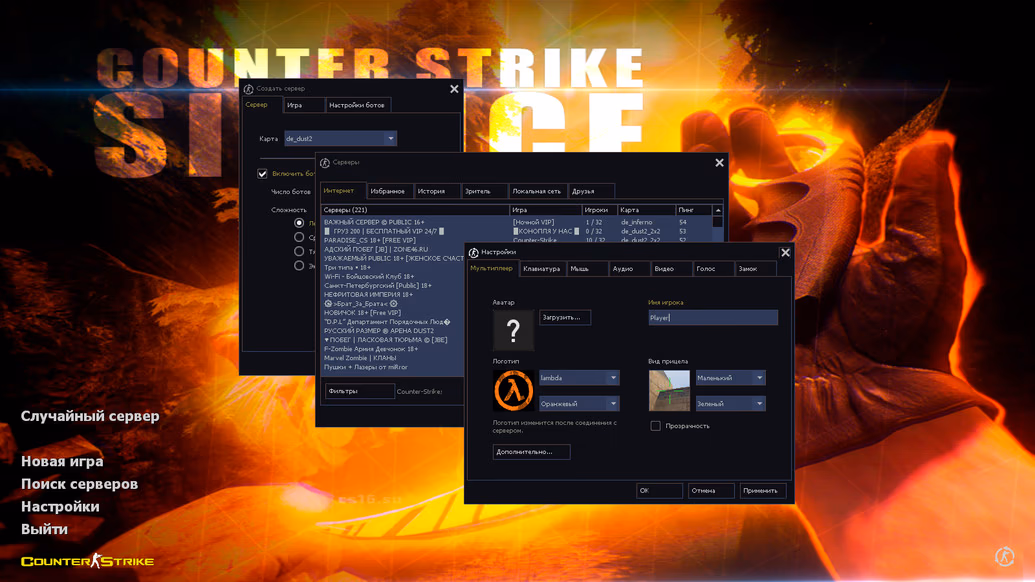
Task: Open the Избранное tab in Серверы
Action: (387, 191)
